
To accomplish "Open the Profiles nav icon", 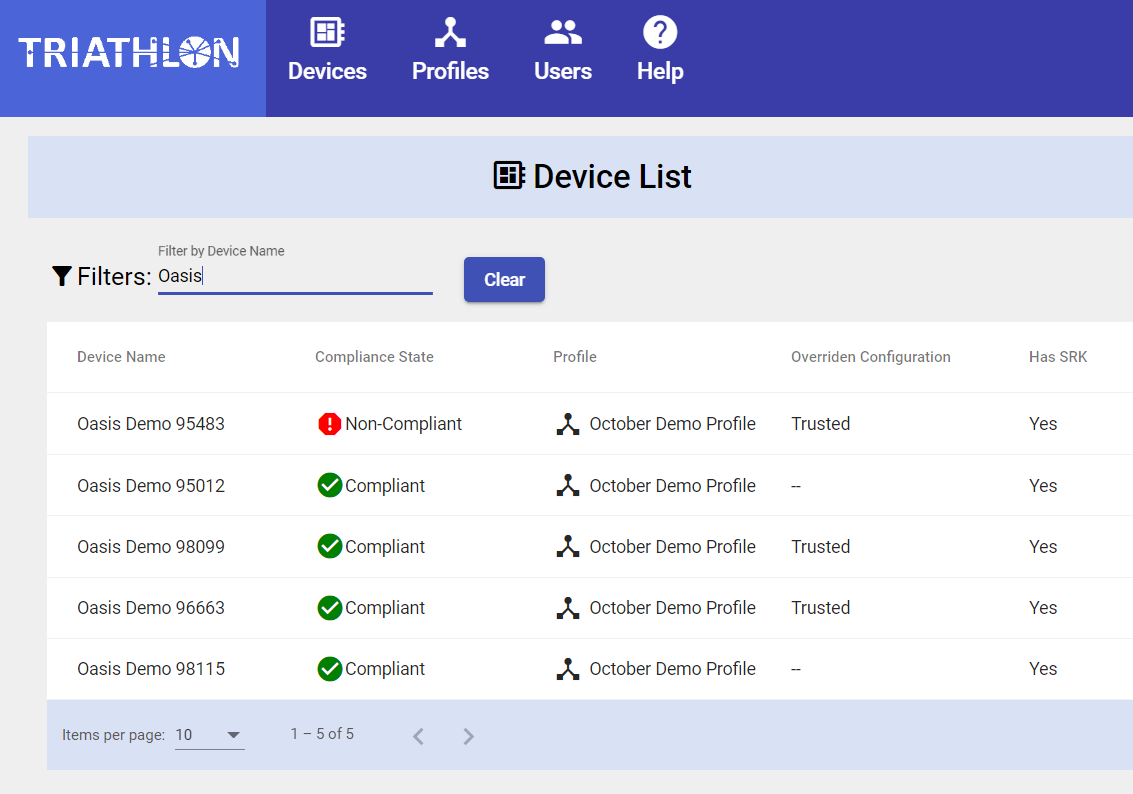I will (x=450, y=33).
